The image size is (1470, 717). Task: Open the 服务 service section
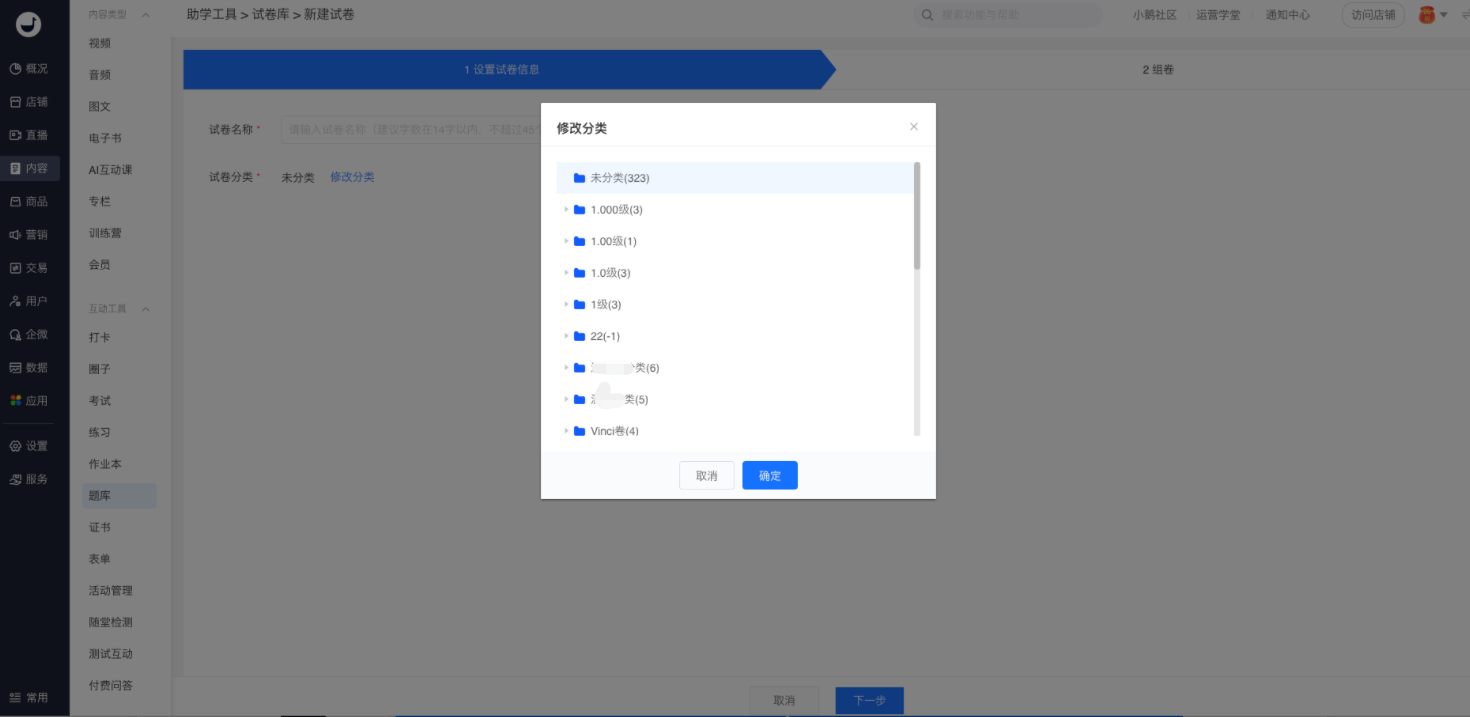[29, 479]
